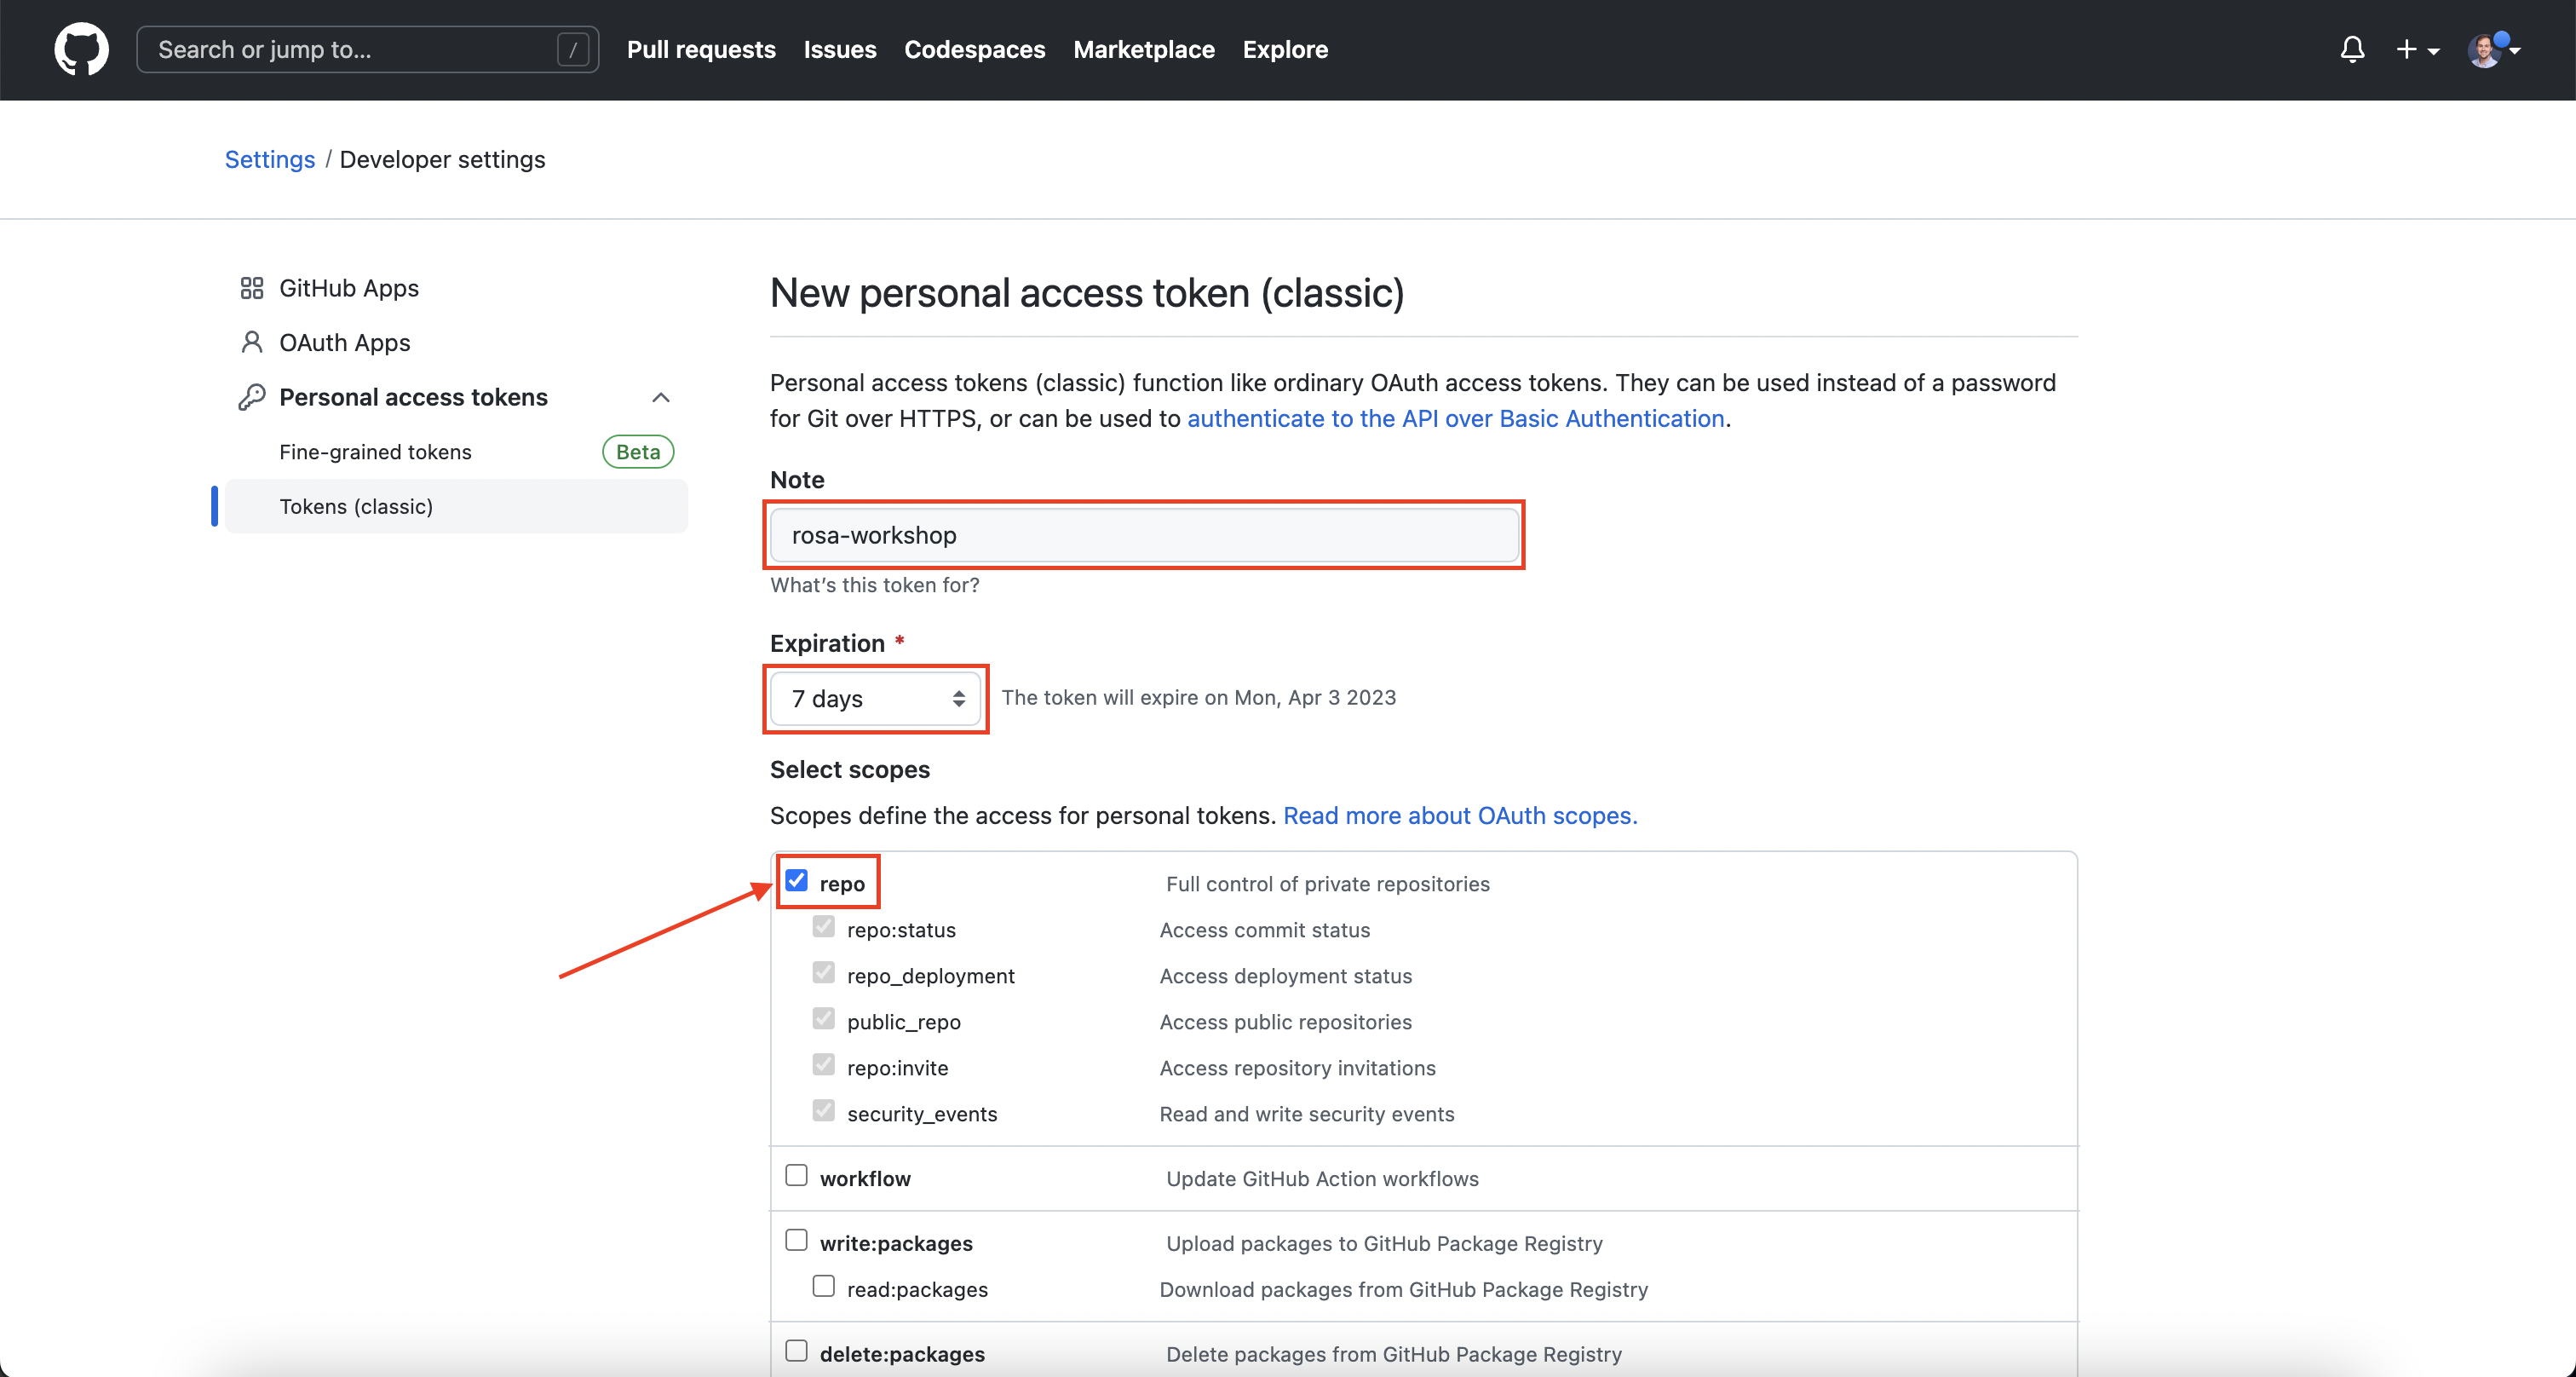2576x1377 pixels.
Task: Open the Expiration 7 days dropdown
Action: pos(874,698)
